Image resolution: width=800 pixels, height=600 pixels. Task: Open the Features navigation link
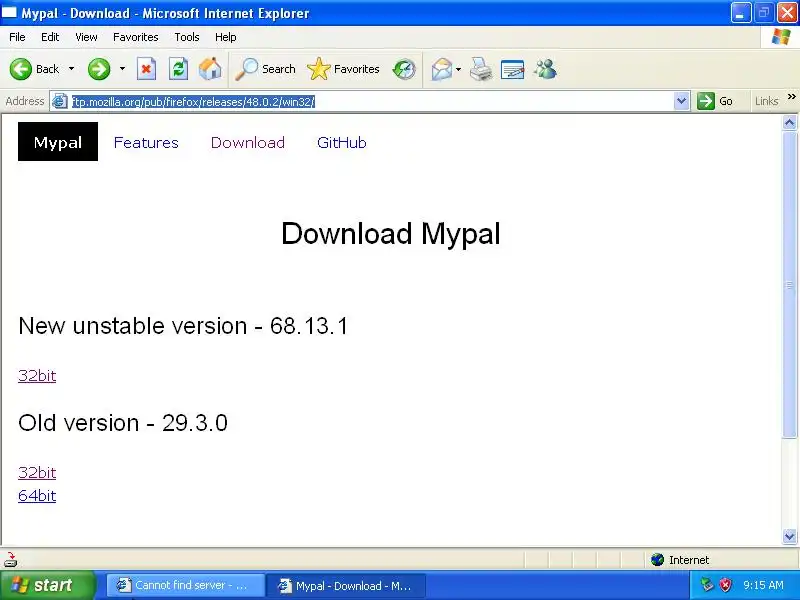[x=146, y=142]
